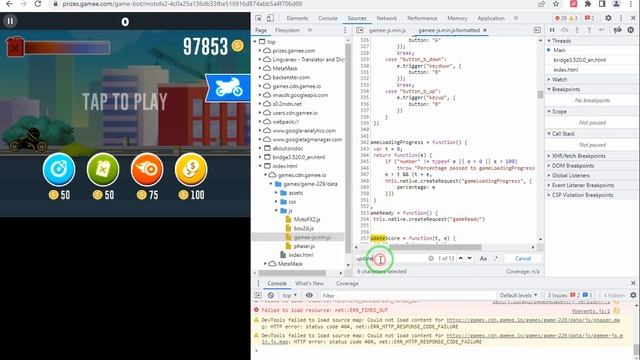Hide the navigator sidebar icon
The image size is (640, 360).
pyautogui.click(x=360, y=30)
